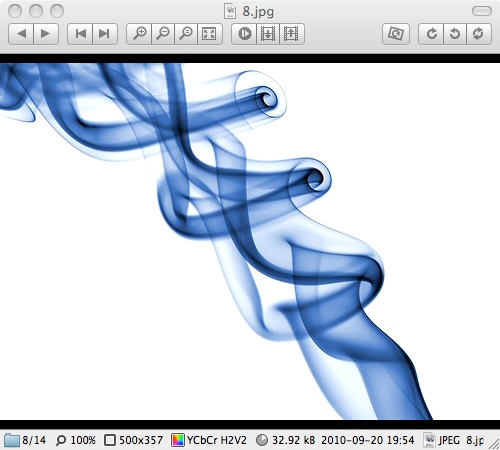This screenshot has width=500, height=450.
Task: Toggle the toolbar pill button
Action: [482, 11]
